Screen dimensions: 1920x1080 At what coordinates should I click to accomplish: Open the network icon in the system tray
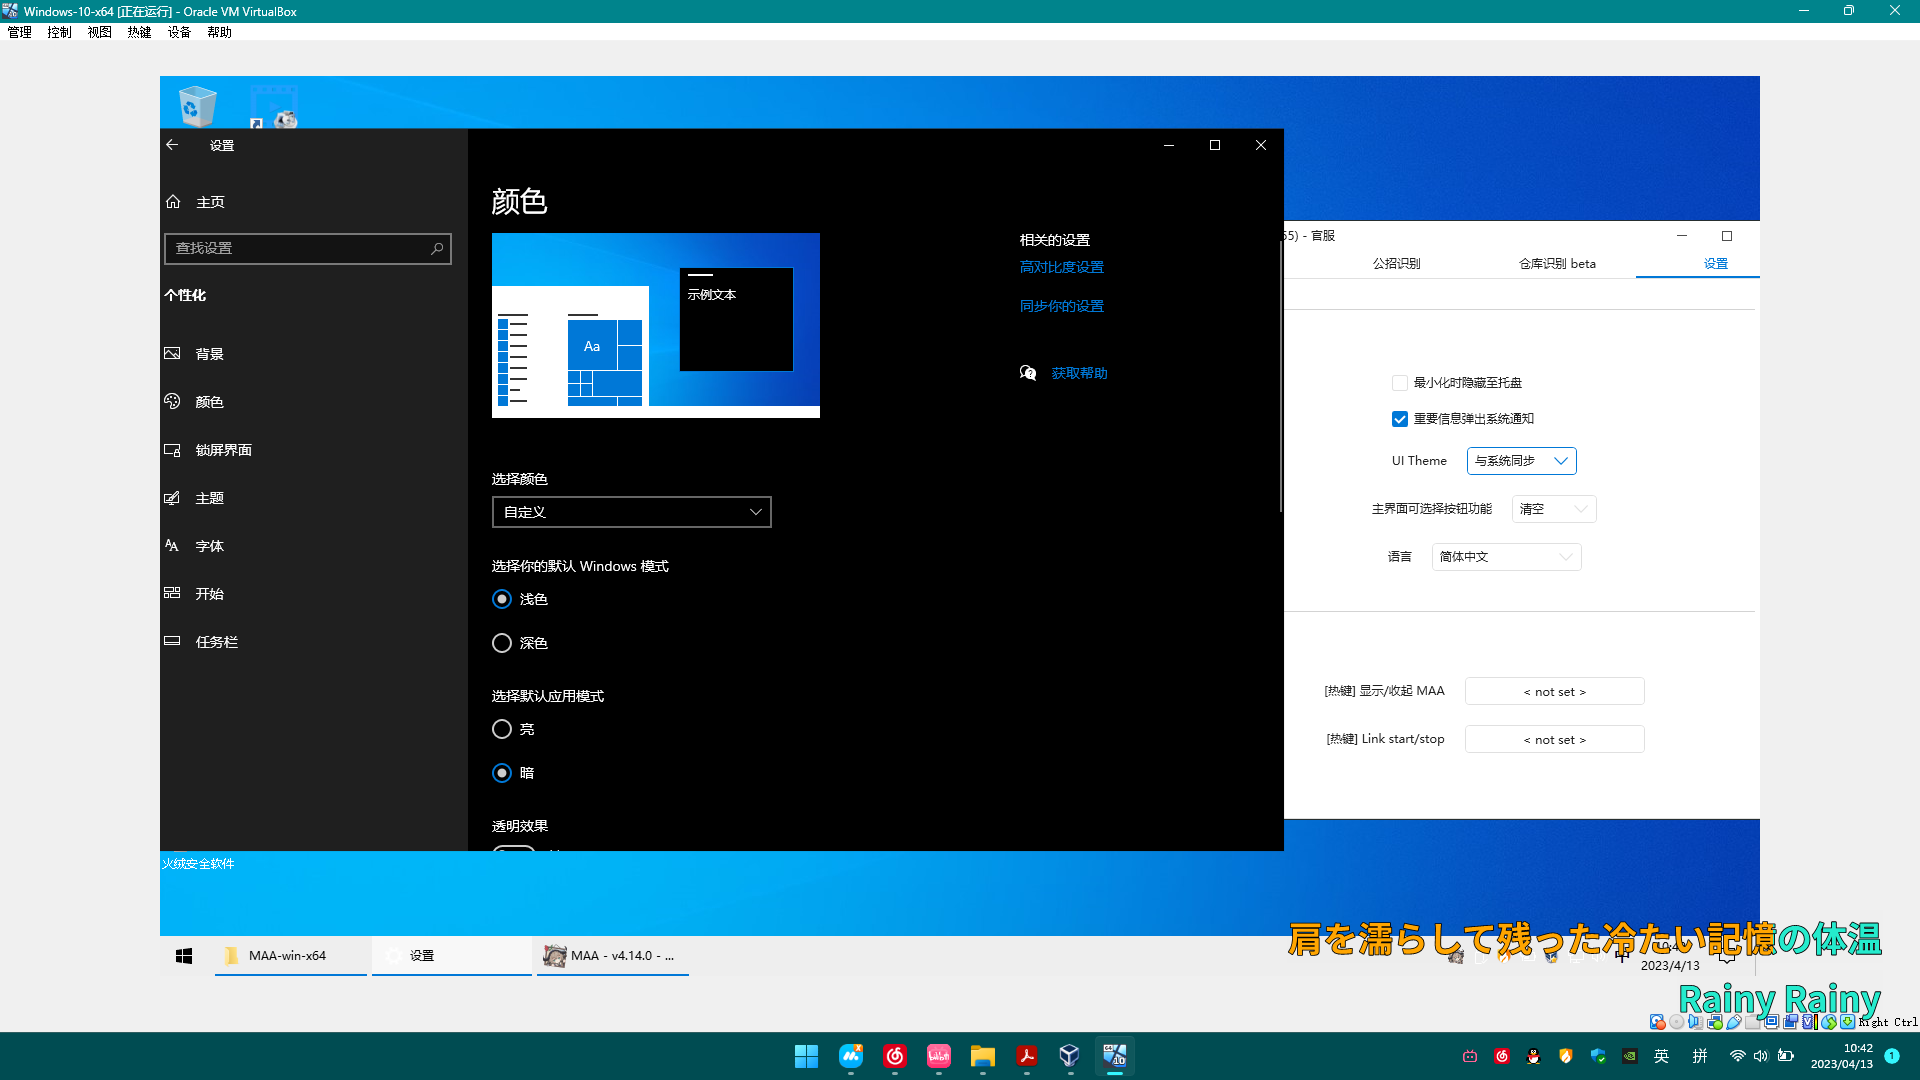1738,1056
